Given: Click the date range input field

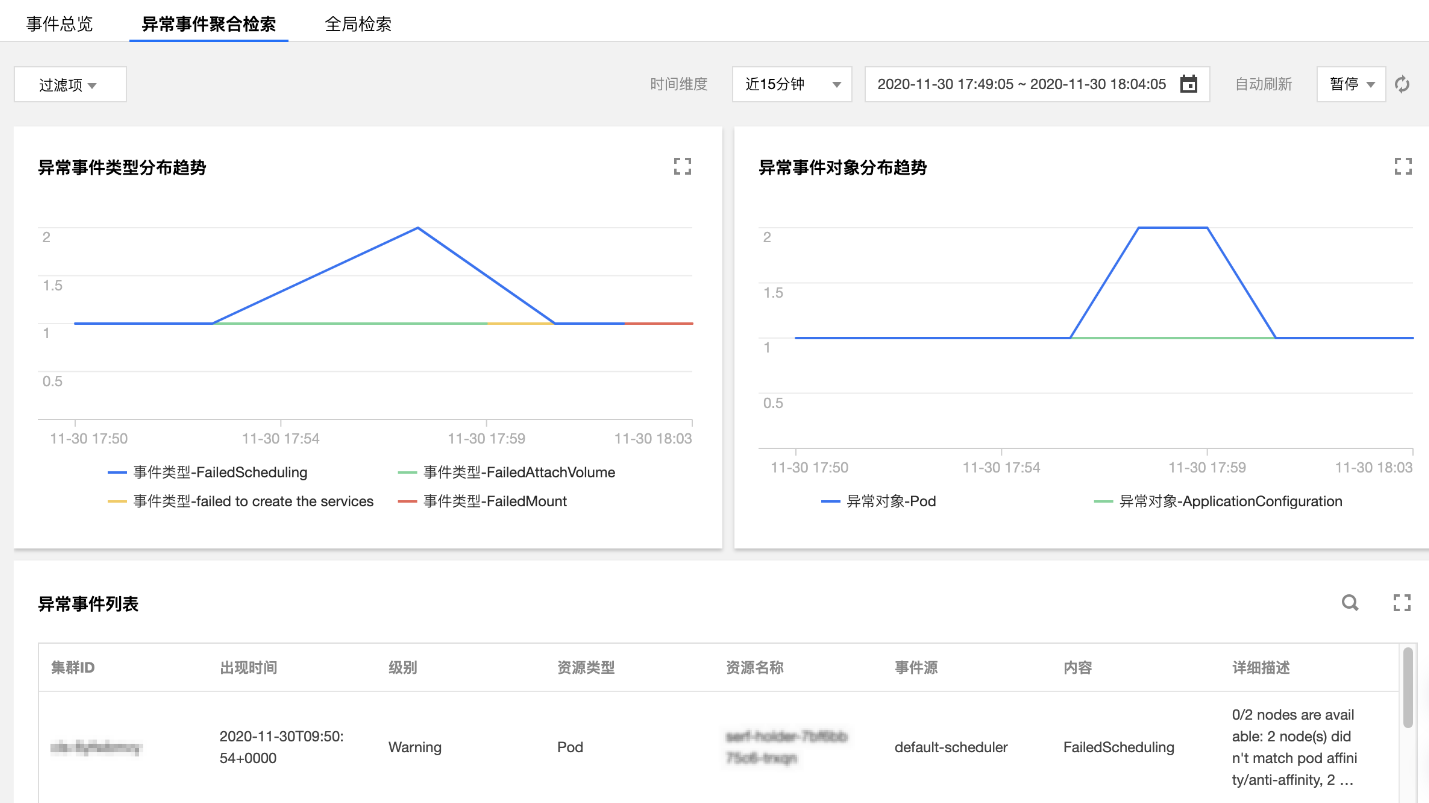Looking at the screenshot, I should 1020,85.
